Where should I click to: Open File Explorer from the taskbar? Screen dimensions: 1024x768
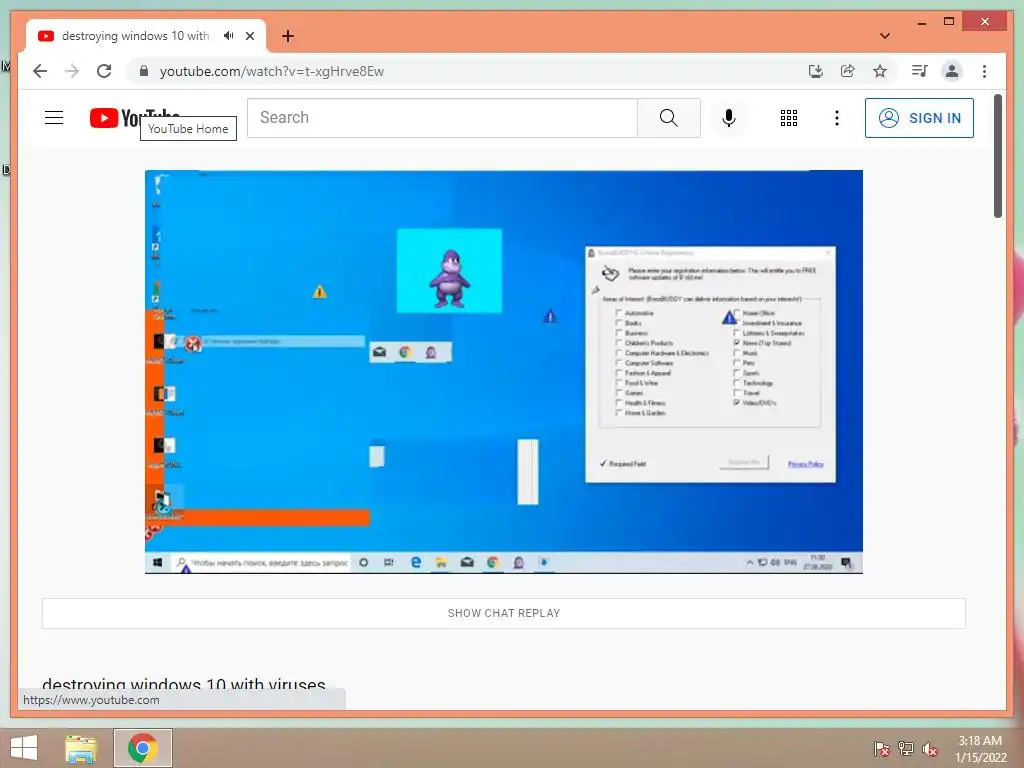(x=81, y=748)
